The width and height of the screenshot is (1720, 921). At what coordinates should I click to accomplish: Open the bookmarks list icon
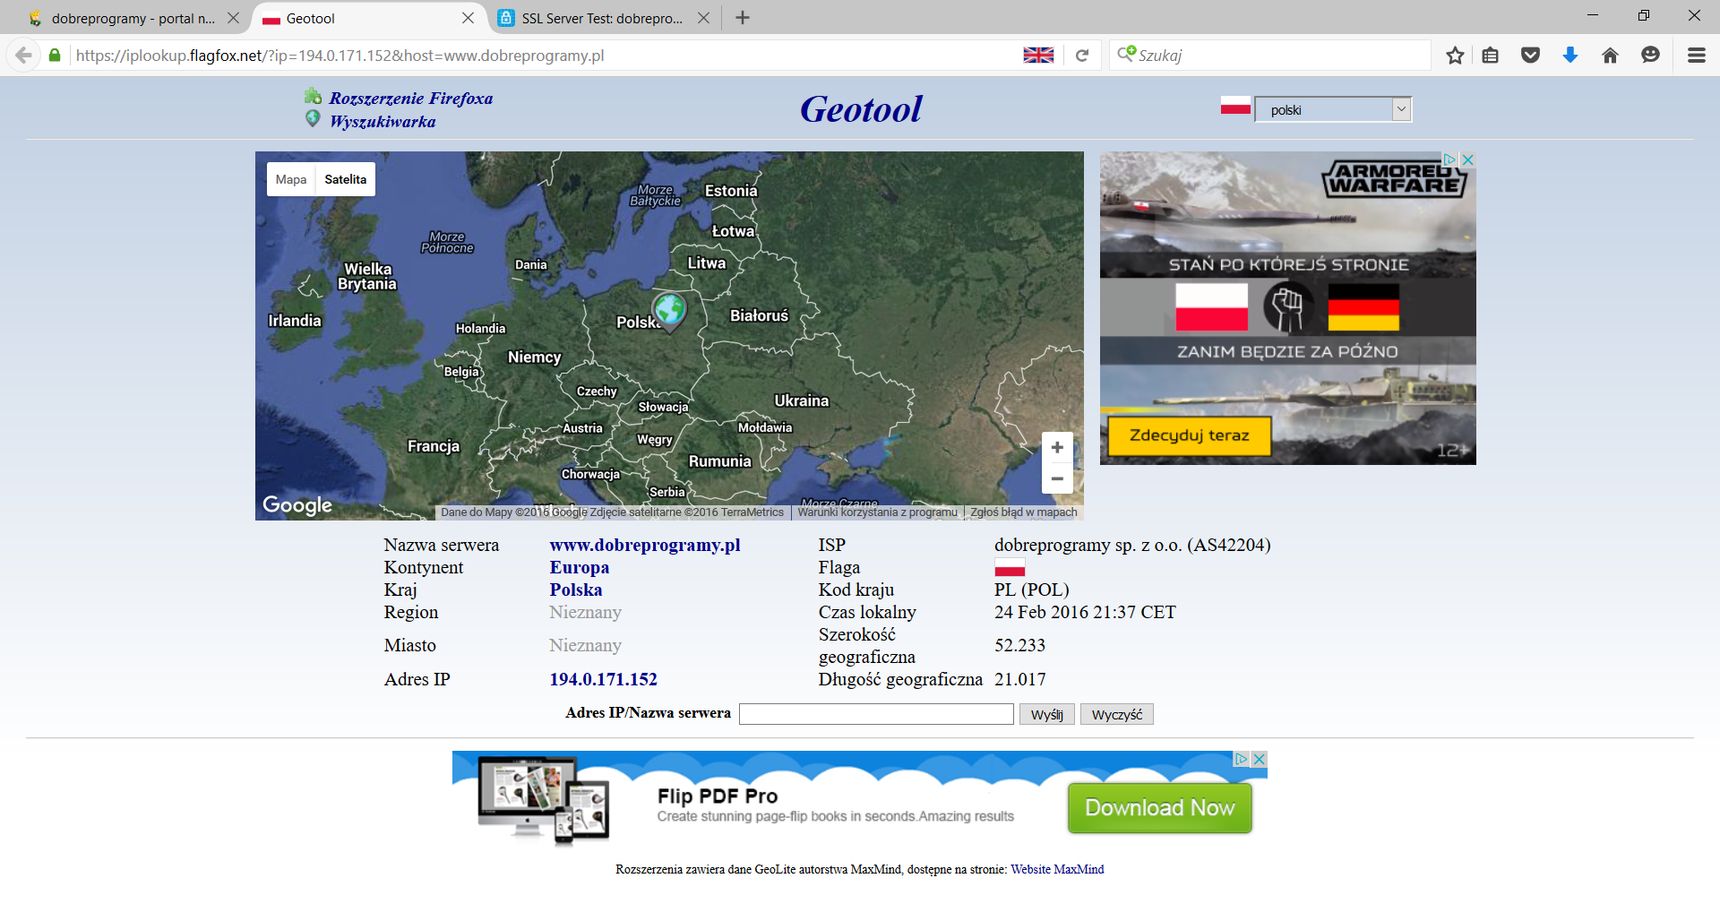click(x=1490, y=55)
